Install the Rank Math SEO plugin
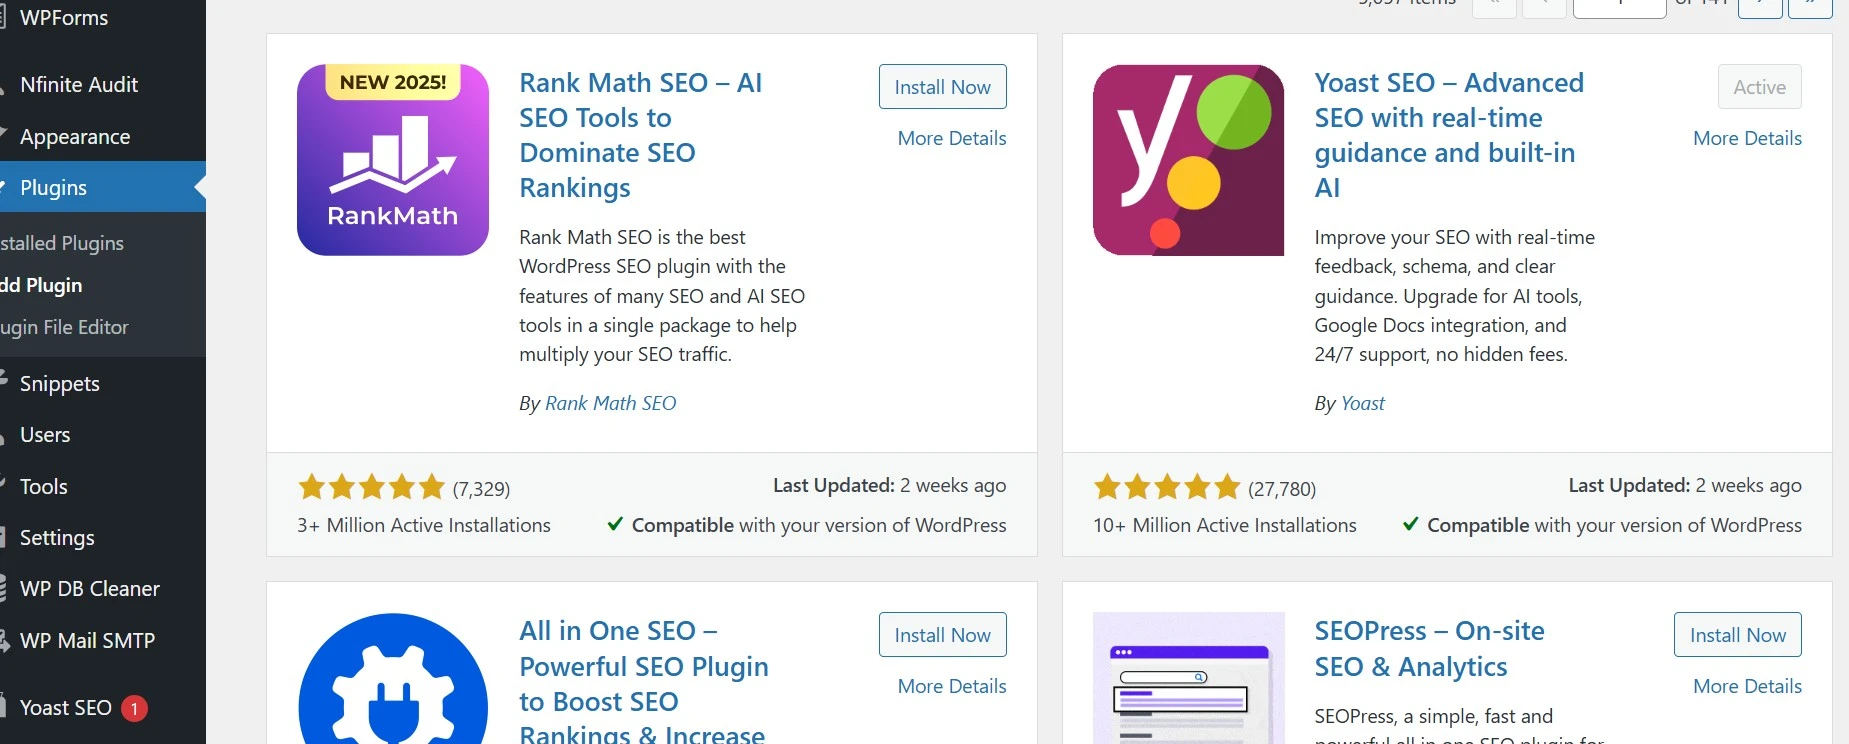The width and height of the screenshot is (1849, 744). pyautogui.click(x=942, y=87)
